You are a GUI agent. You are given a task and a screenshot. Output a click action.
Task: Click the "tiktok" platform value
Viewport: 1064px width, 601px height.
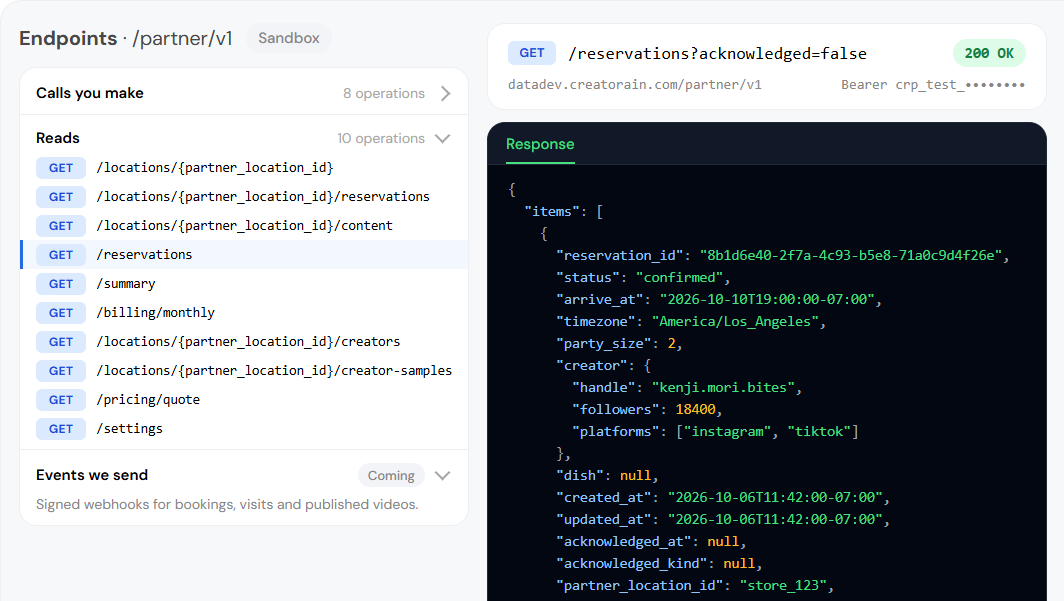click(819, 431)
